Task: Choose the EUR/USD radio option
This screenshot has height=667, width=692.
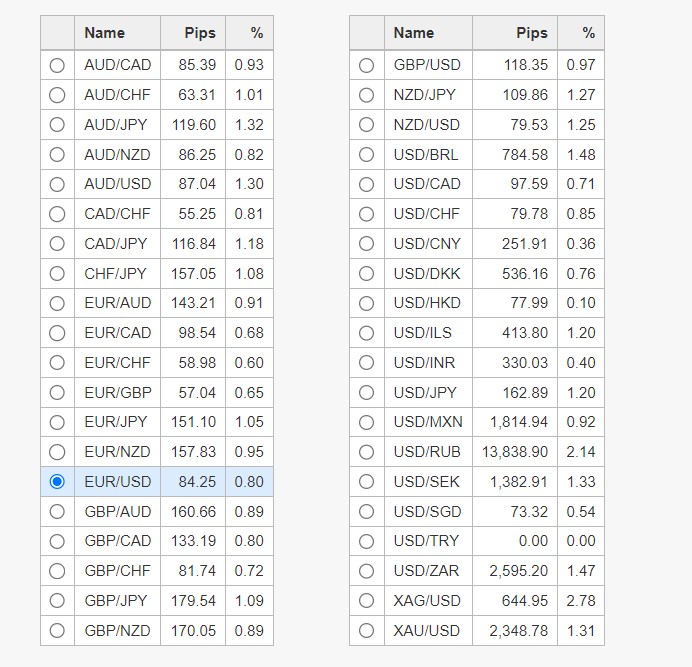Action: [x=57, y=481]
